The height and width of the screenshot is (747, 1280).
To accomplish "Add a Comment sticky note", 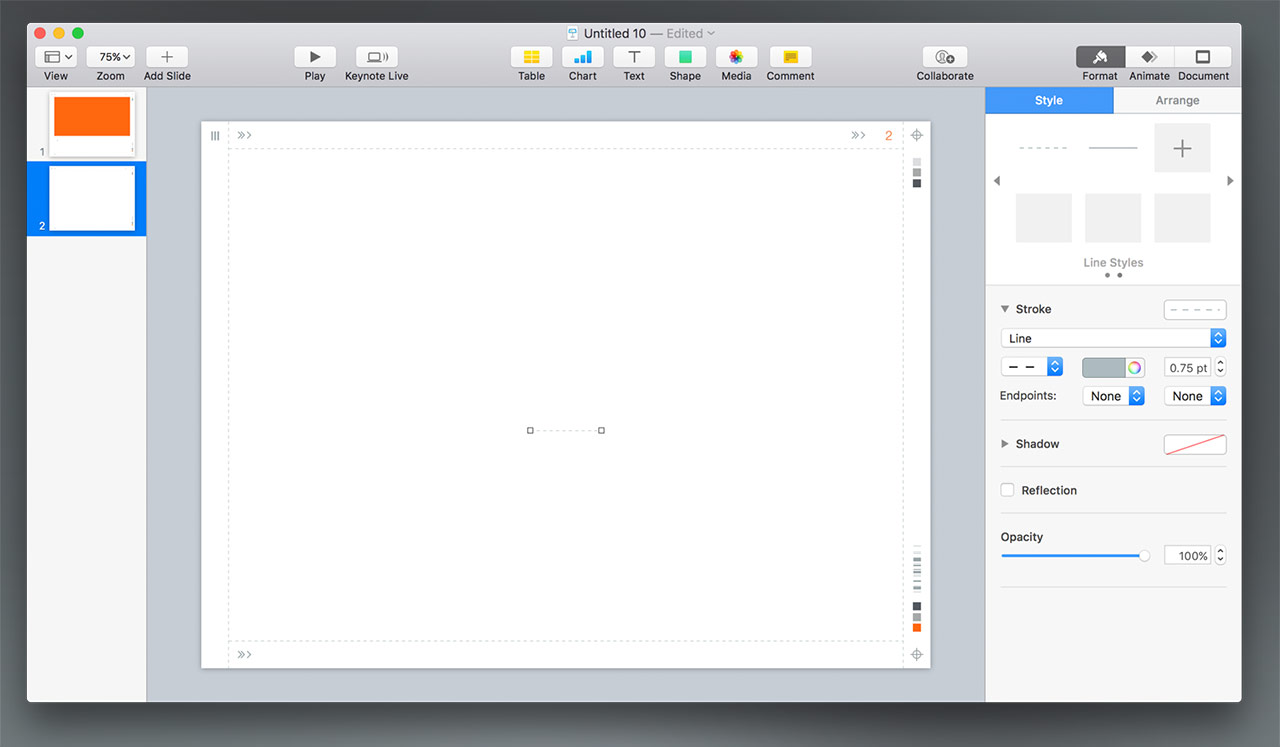I will [790, 57].
